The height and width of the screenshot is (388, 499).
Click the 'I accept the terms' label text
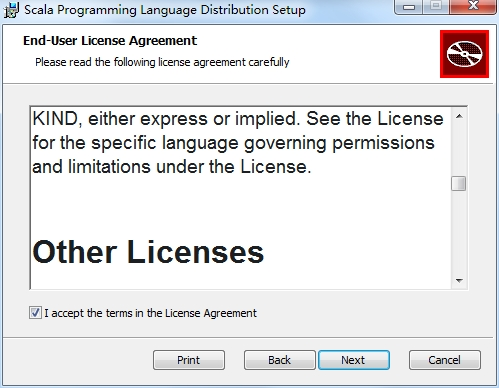[x=150, y=313]
